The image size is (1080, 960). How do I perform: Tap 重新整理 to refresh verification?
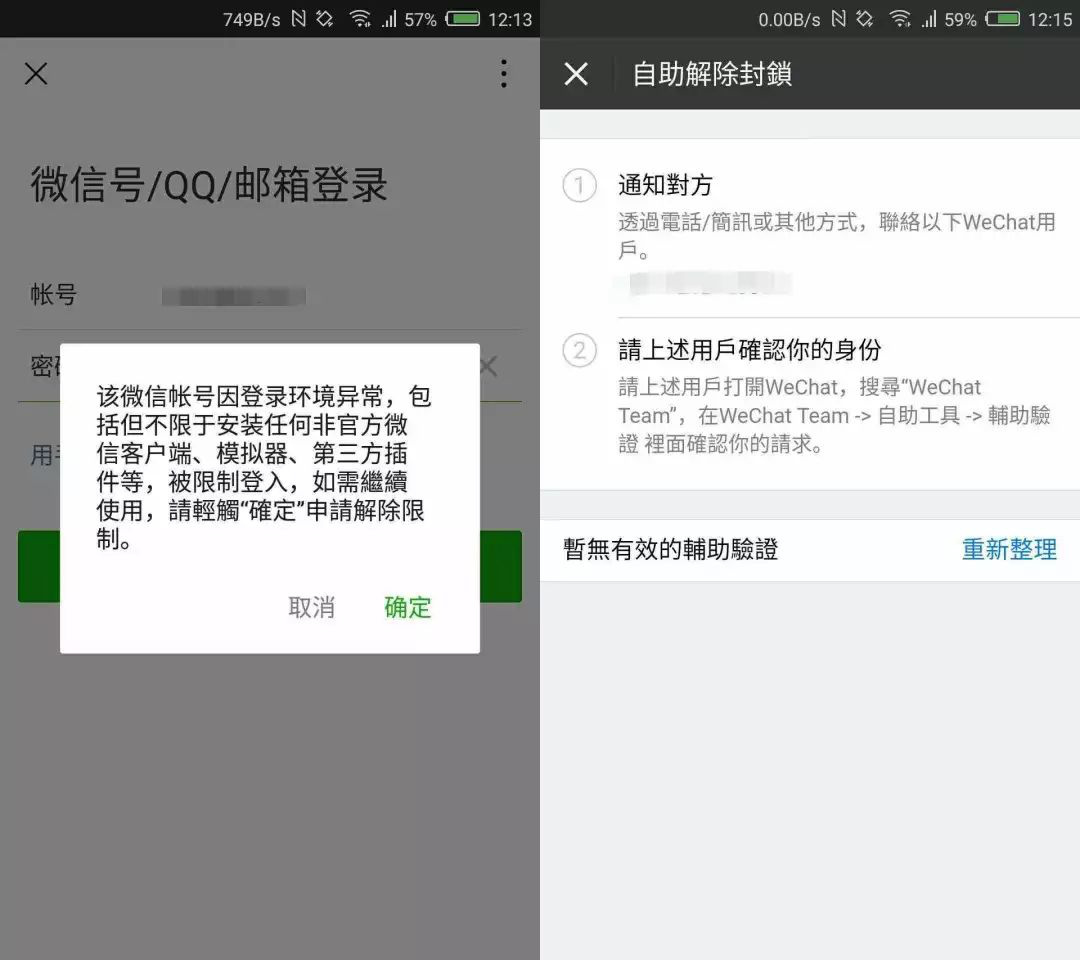click(x=1009, y=550)
